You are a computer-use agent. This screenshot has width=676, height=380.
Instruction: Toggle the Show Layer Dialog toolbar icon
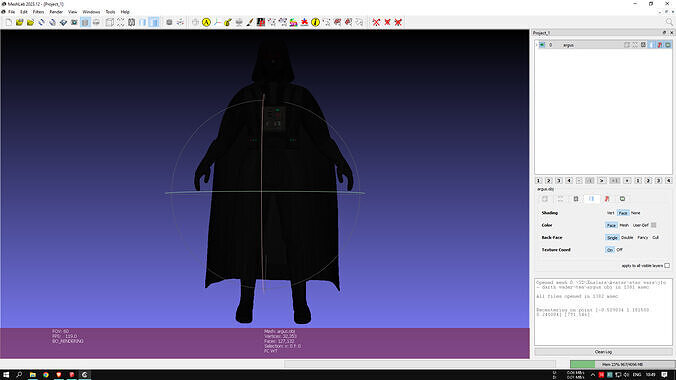[85, 22]
